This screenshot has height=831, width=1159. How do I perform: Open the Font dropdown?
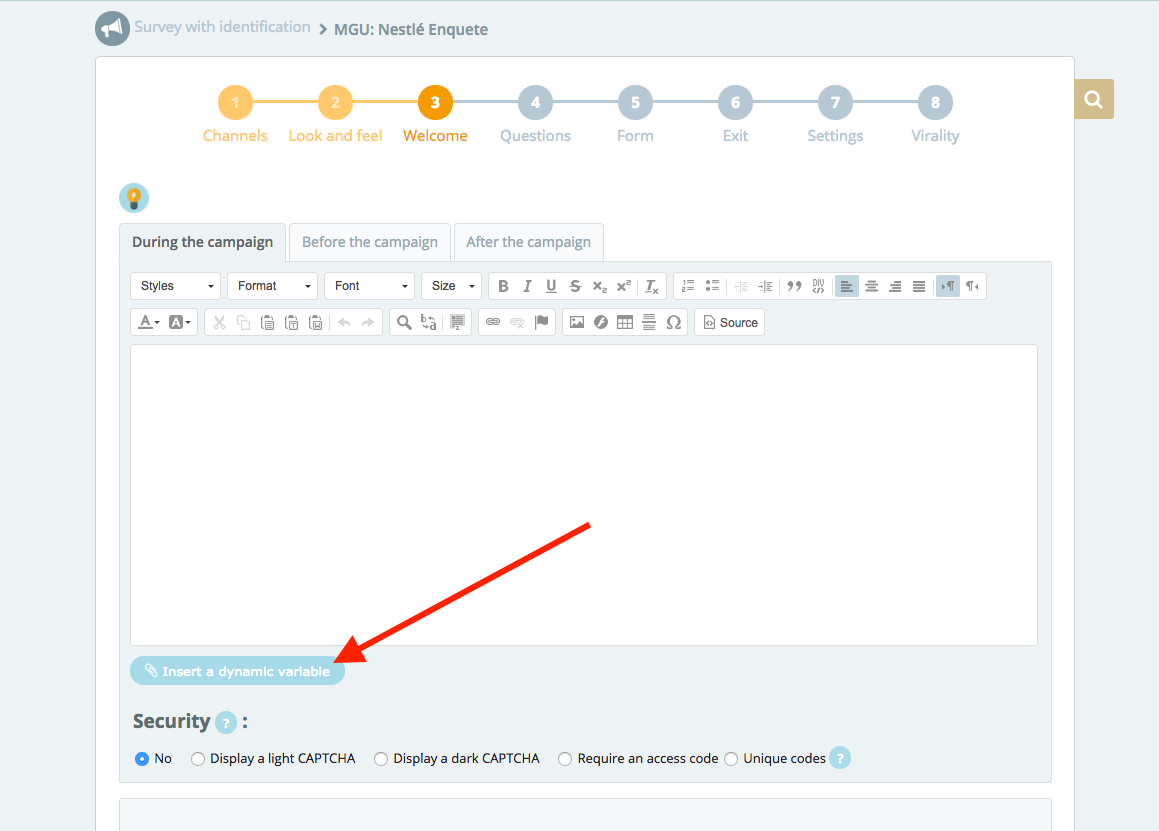pos(368,286)
